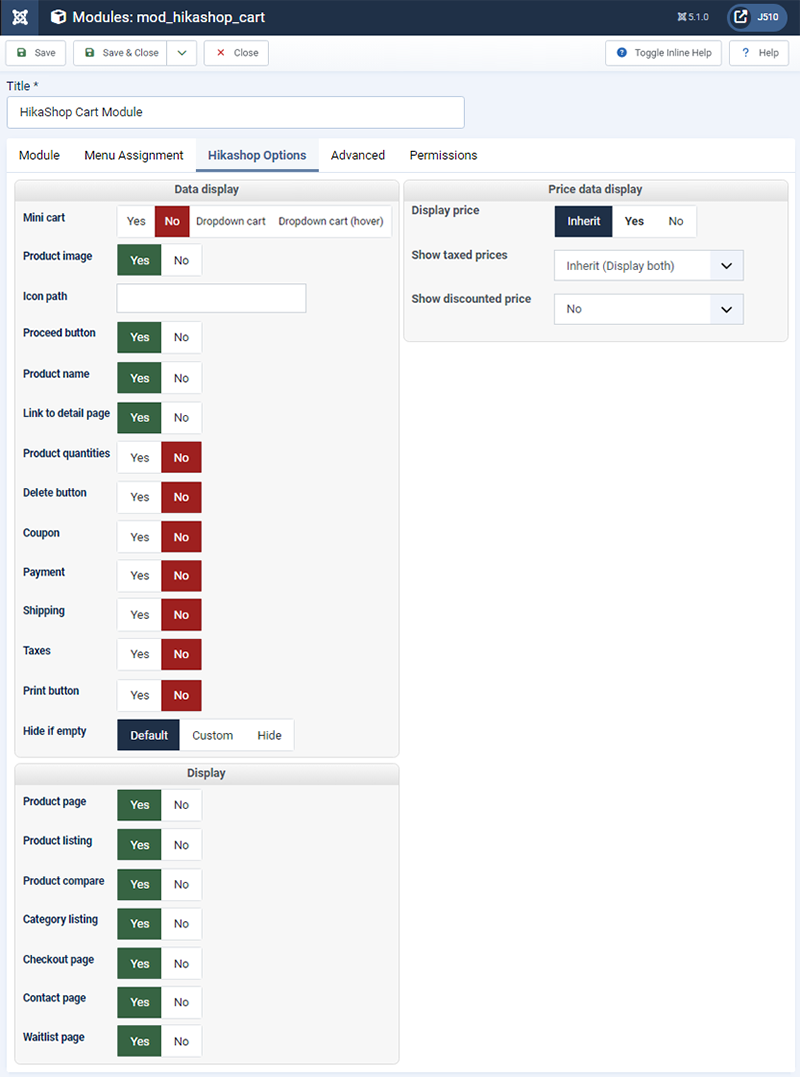Expand the Save & Close dropdown arrow
The image size is (800, 1077).
[x=182, y=53]
